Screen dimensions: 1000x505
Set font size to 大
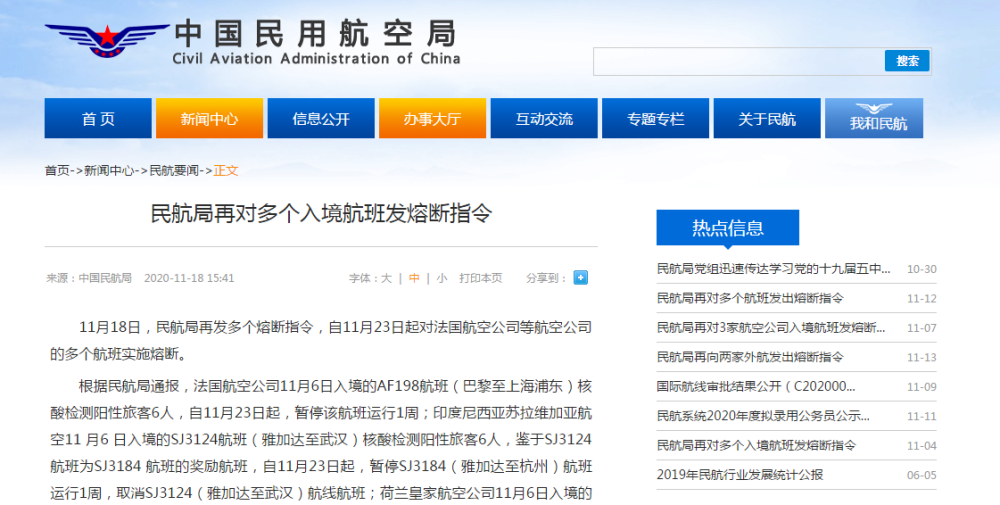pyautogui.click(x=386, y=278)
